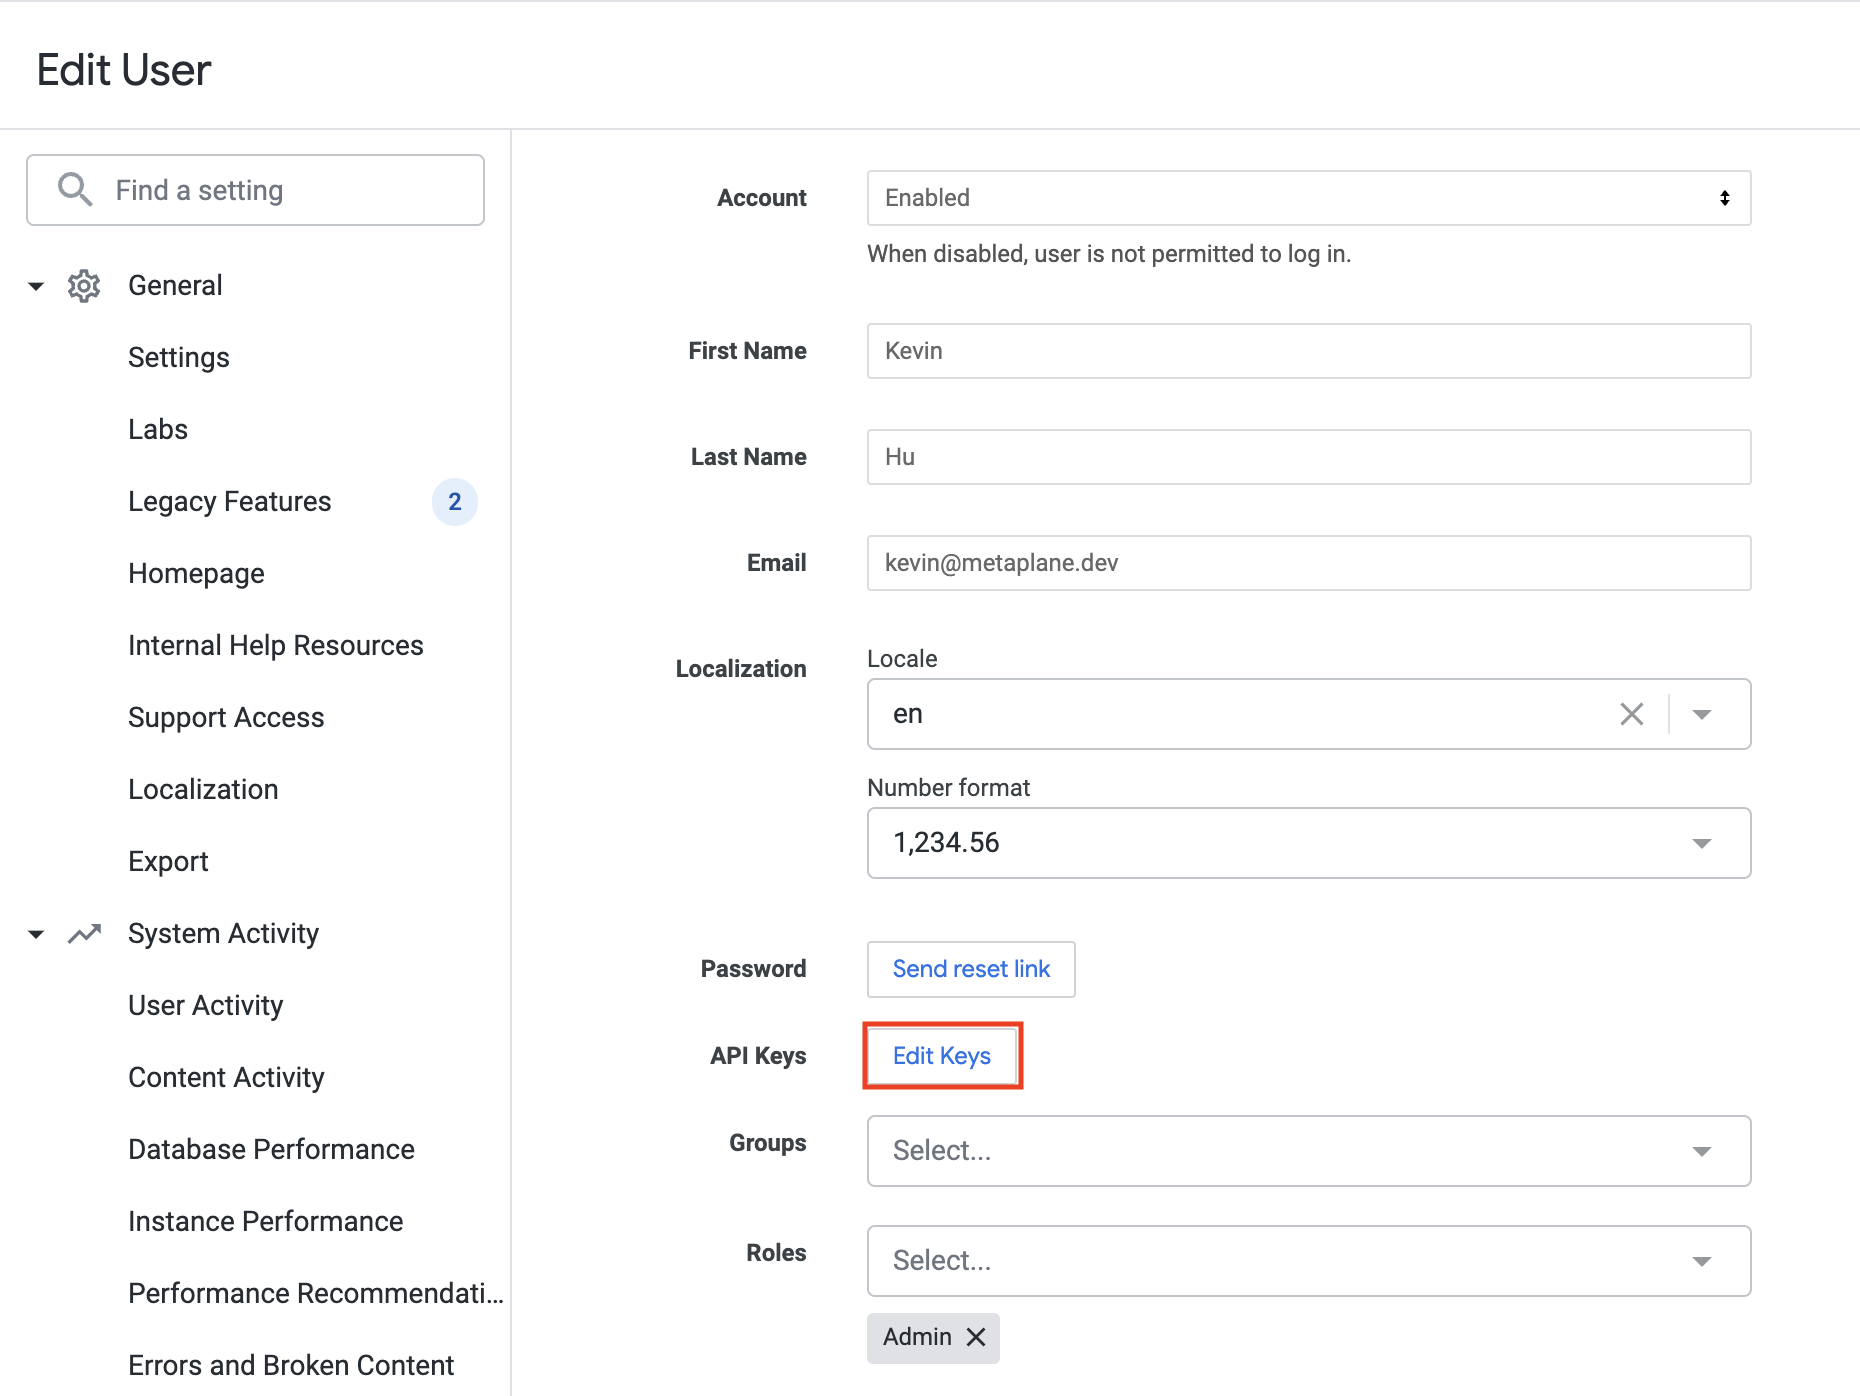The height and width of the screenshot is (1396, 1860).
Task: Open the Locale dropdown arrow
Action: click(1702, 714)
